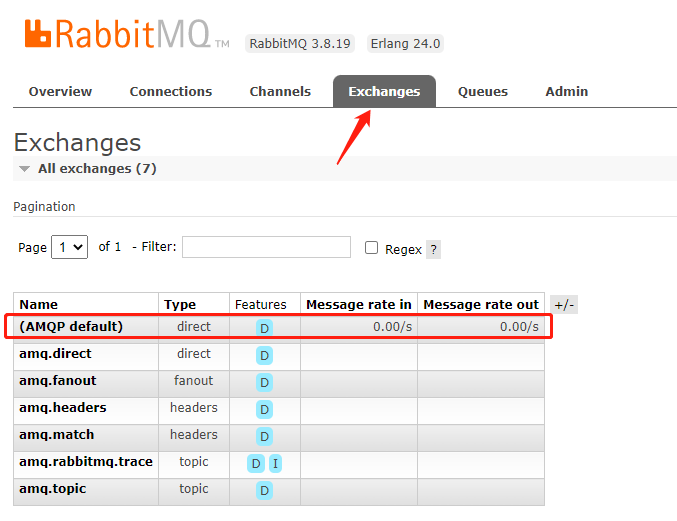The width and height of the screenshot is (677, 521).
Task: Click the Features column header
Action: point(261,304)
